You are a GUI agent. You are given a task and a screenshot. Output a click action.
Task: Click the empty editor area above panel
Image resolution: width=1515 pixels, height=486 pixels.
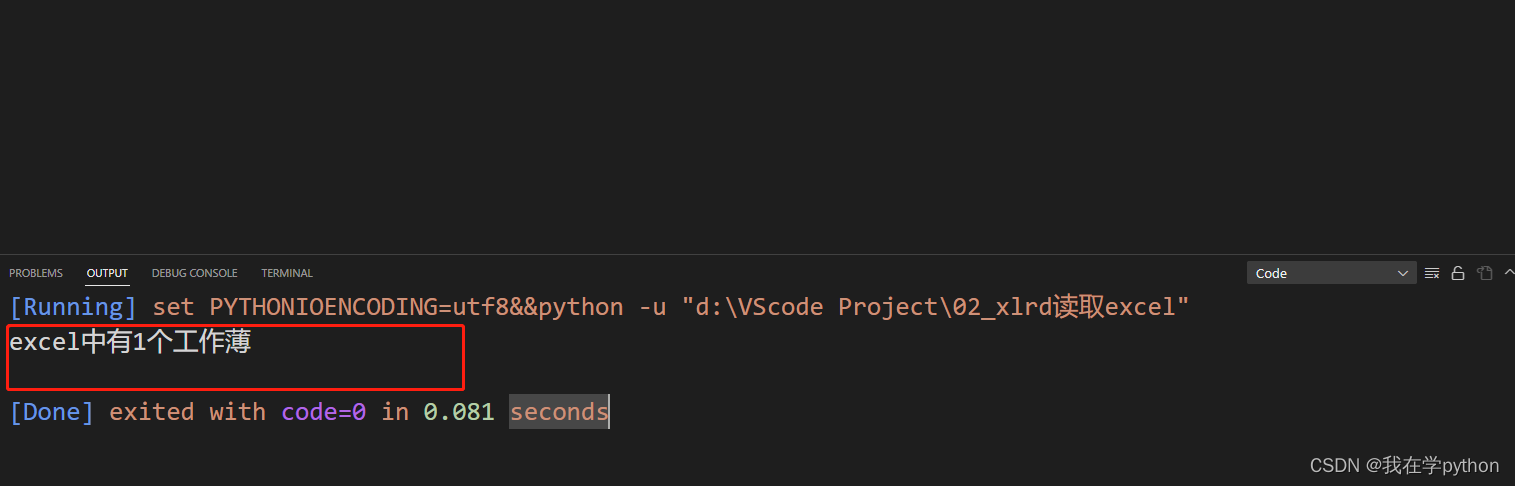click(x=757, y=126)
